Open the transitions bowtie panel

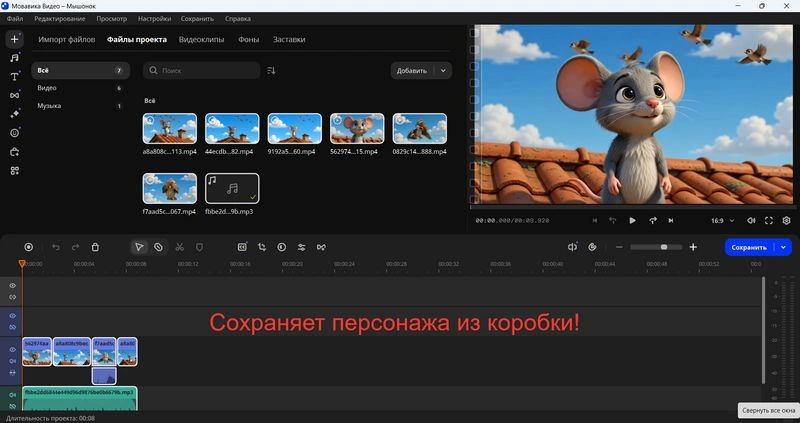(x=14, y=95)
